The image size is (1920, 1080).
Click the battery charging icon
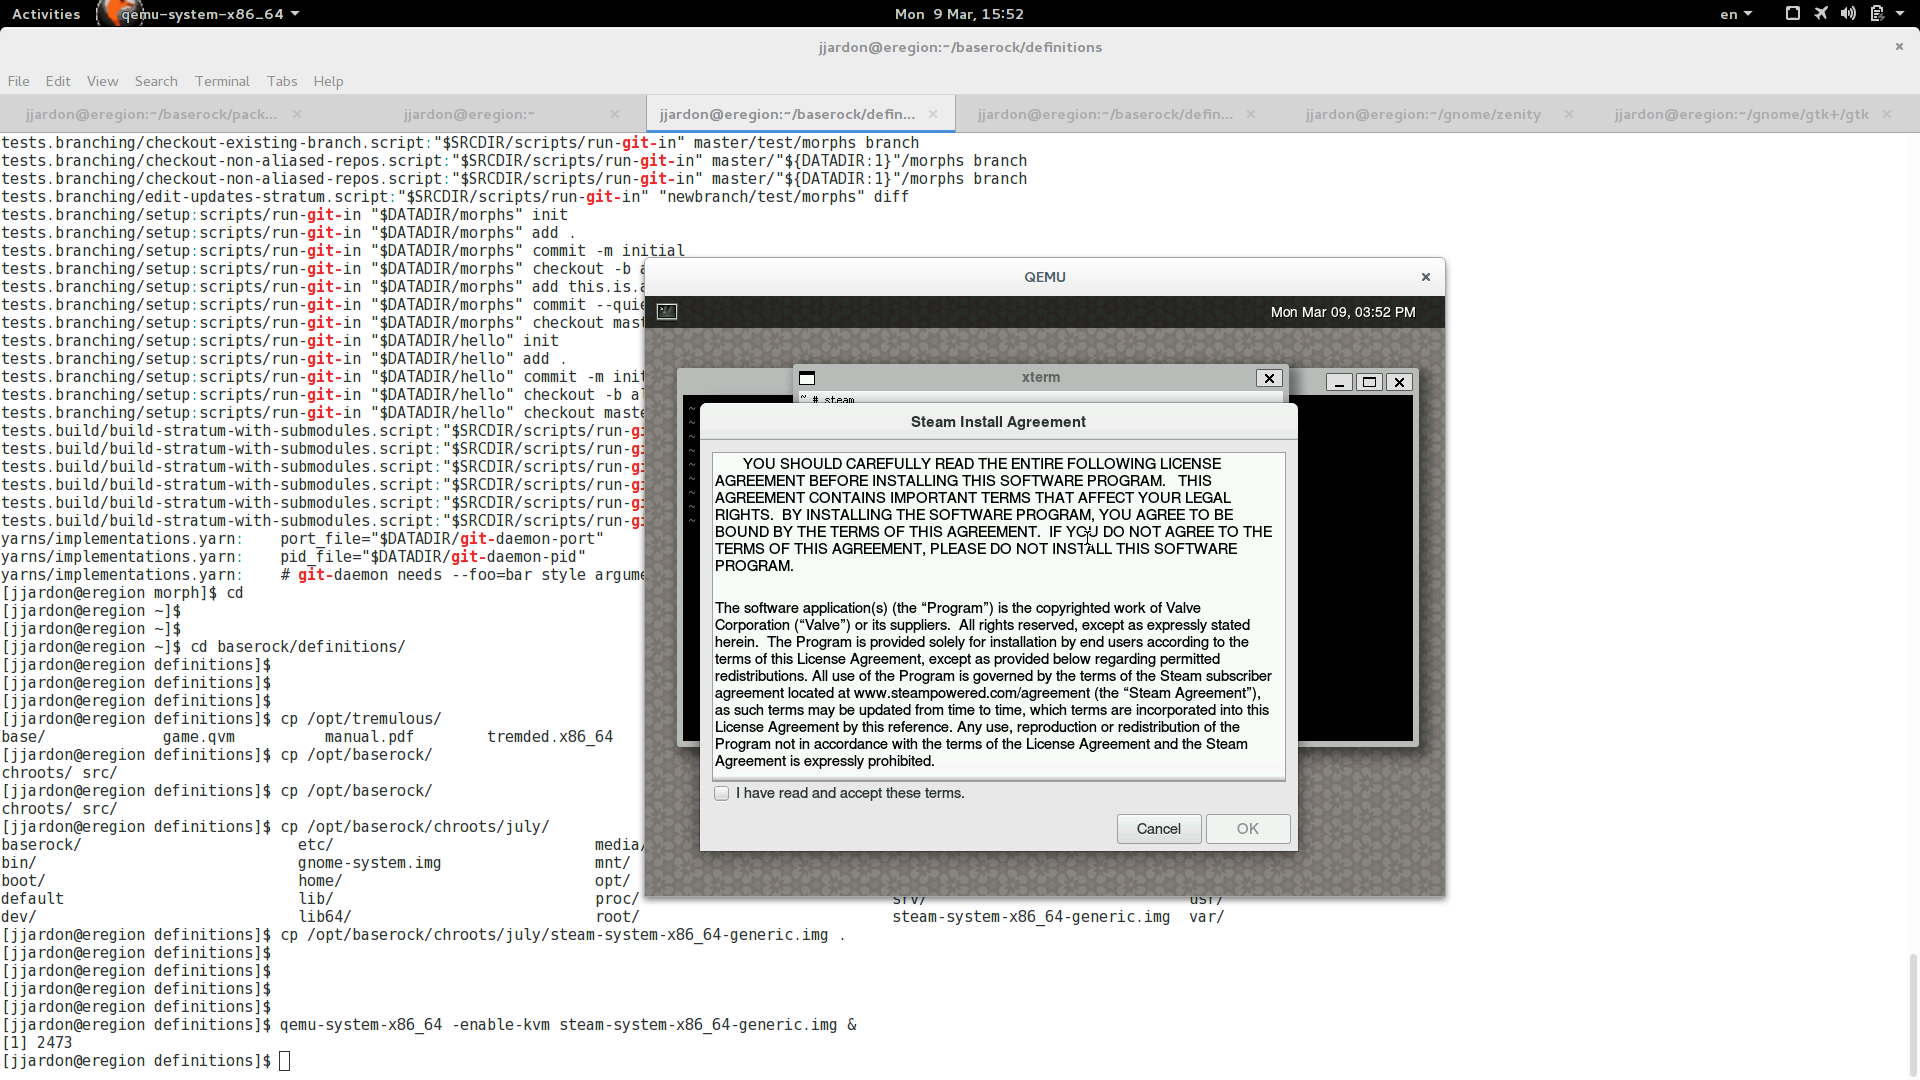(1877, 13)
